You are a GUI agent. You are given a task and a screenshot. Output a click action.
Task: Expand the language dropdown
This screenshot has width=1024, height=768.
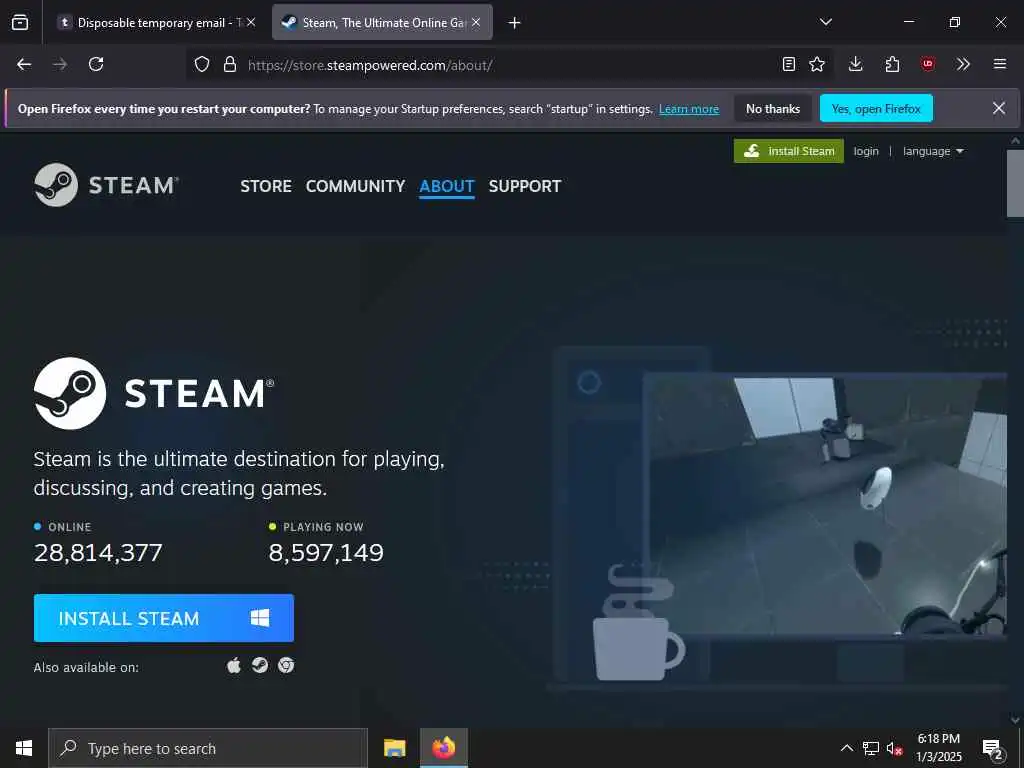coord(933,151)
